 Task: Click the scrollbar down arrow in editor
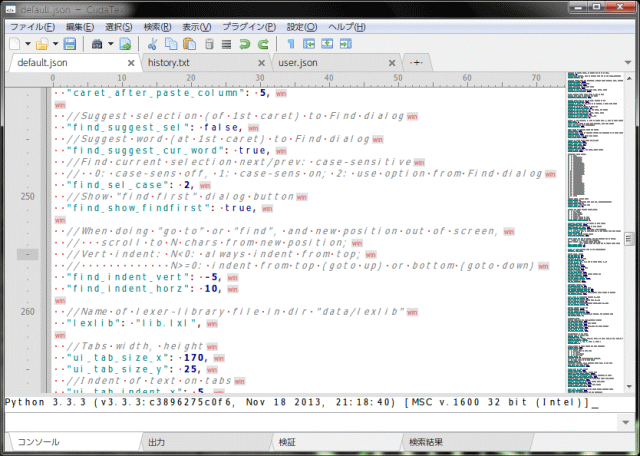point(629,387)
